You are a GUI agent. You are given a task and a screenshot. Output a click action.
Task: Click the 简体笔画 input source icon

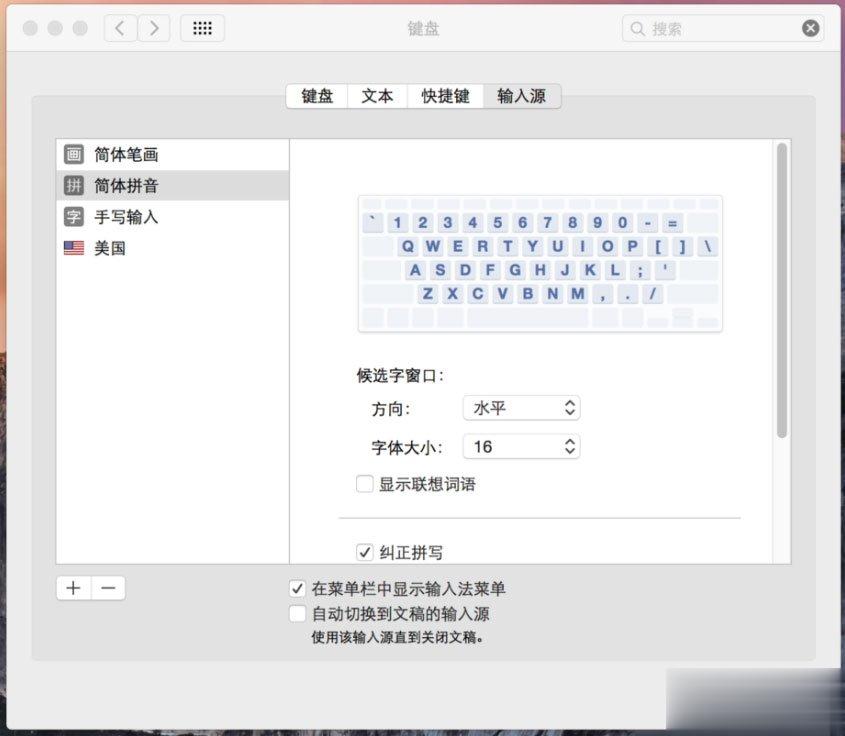pos(74,155)
